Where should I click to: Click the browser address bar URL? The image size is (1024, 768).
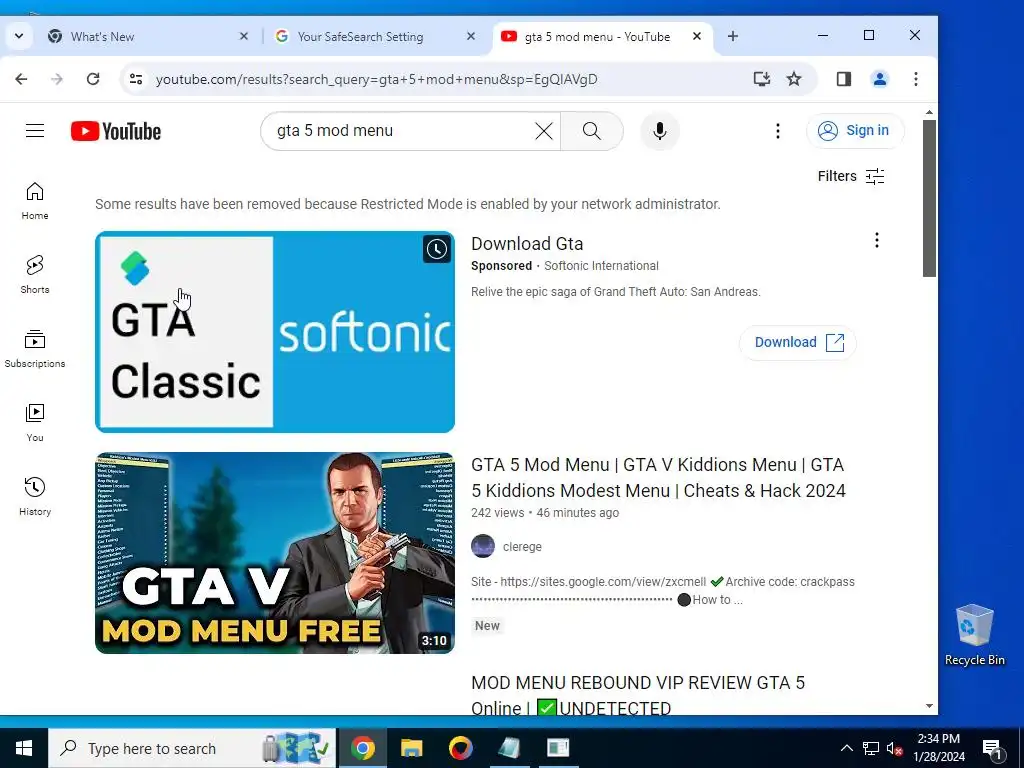click(376, 79)
